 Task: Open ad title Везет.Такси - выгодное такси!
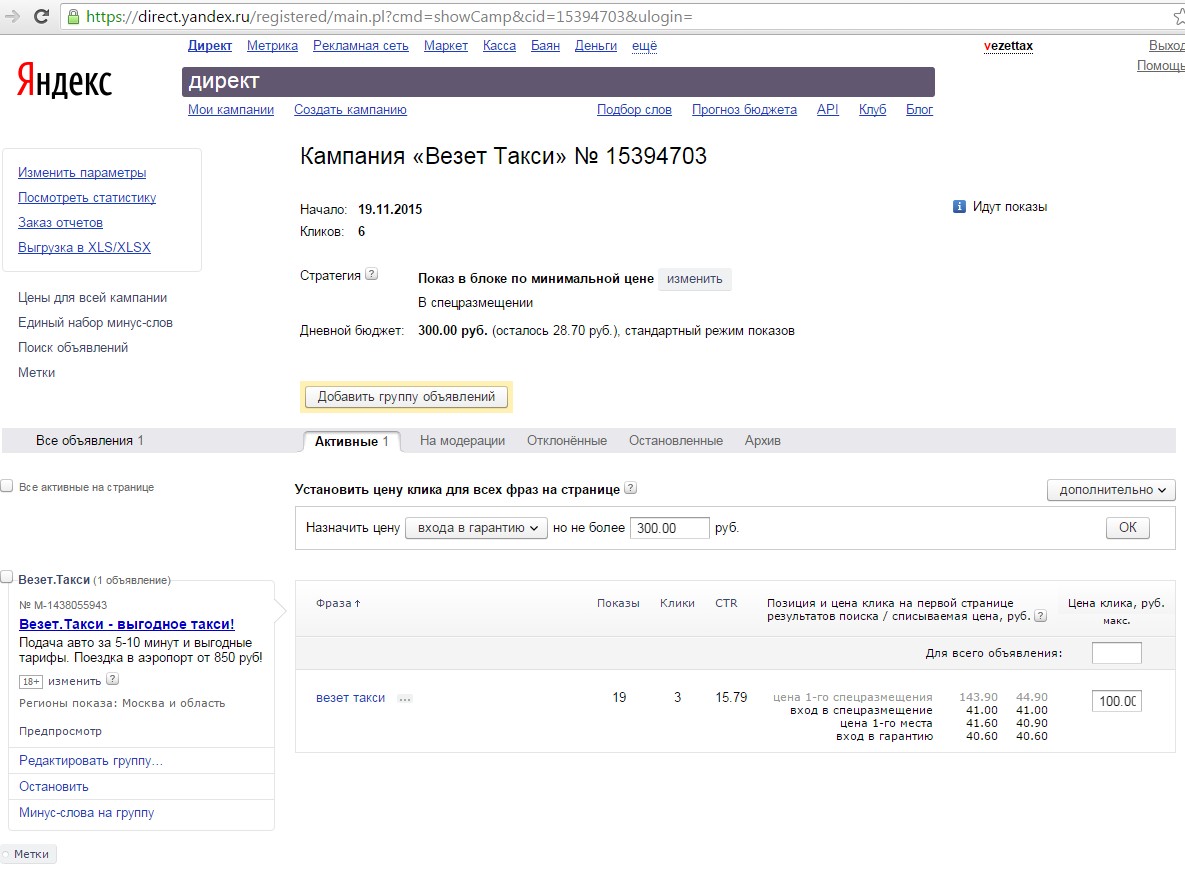tap(126, 624)
